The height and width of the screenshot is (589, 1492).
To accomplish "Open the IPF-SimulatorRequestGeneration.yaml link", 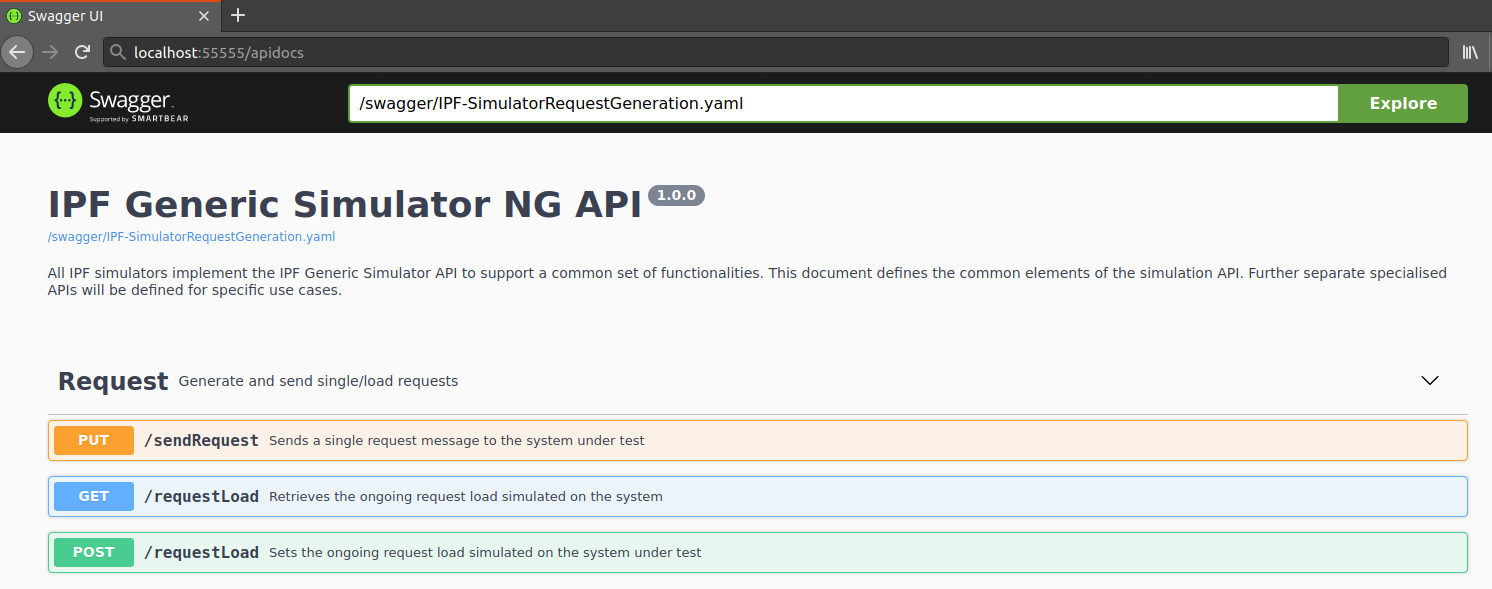I will tap(190, 236).
